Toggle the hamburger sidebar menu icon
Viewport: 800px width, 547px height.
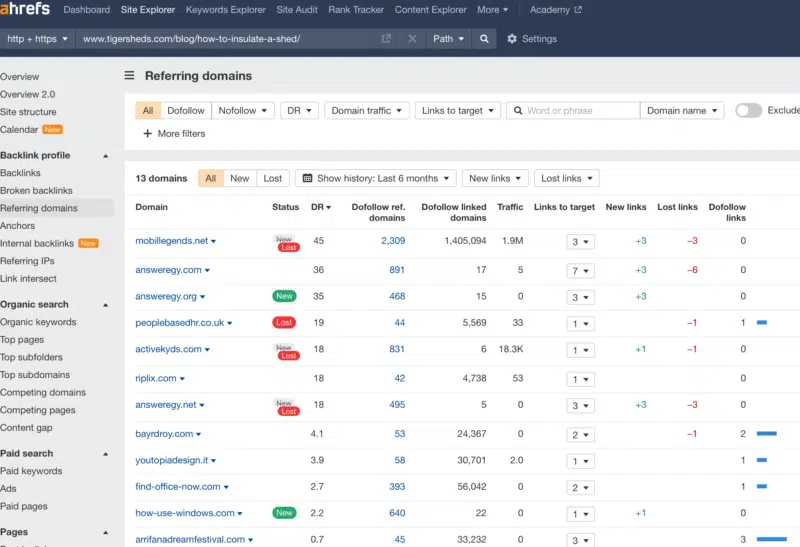pos(129,76)
